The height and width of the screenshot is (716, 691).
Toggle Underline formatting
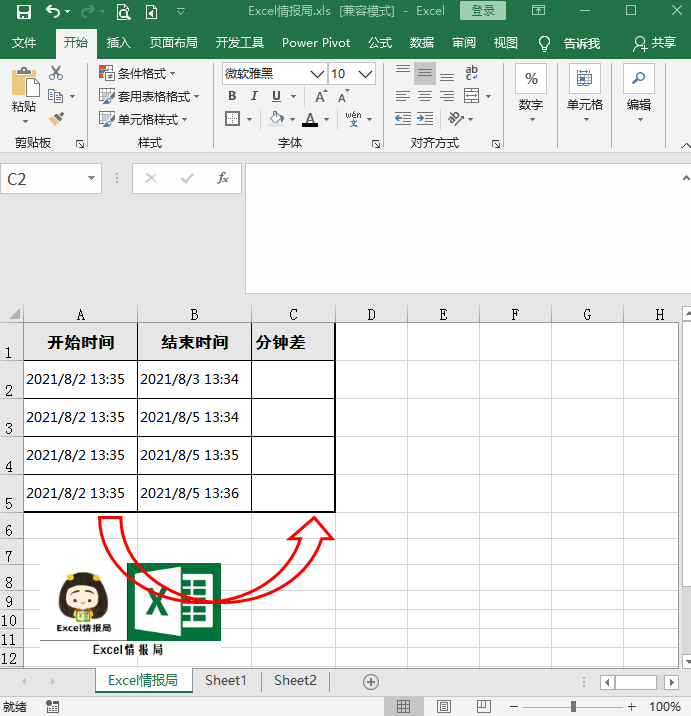276,97
